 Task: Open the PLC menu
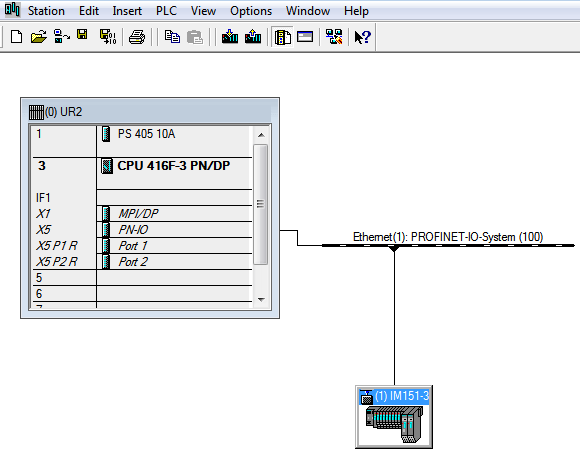click(166, 11)
